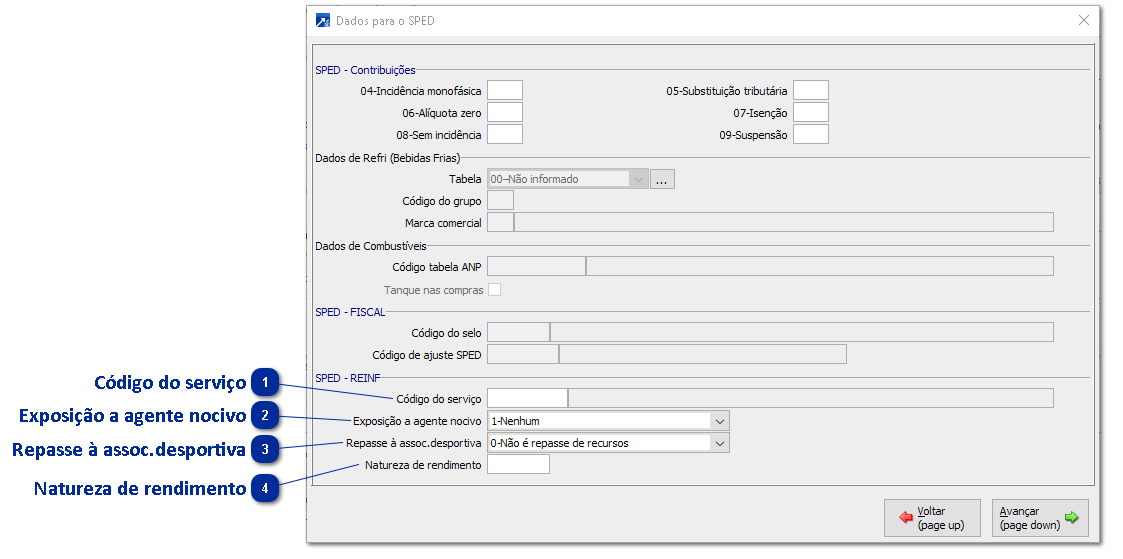Focus the Natureza de rendimento field
The height and width of the screenshot is (559, 1123).
point(518,465)
